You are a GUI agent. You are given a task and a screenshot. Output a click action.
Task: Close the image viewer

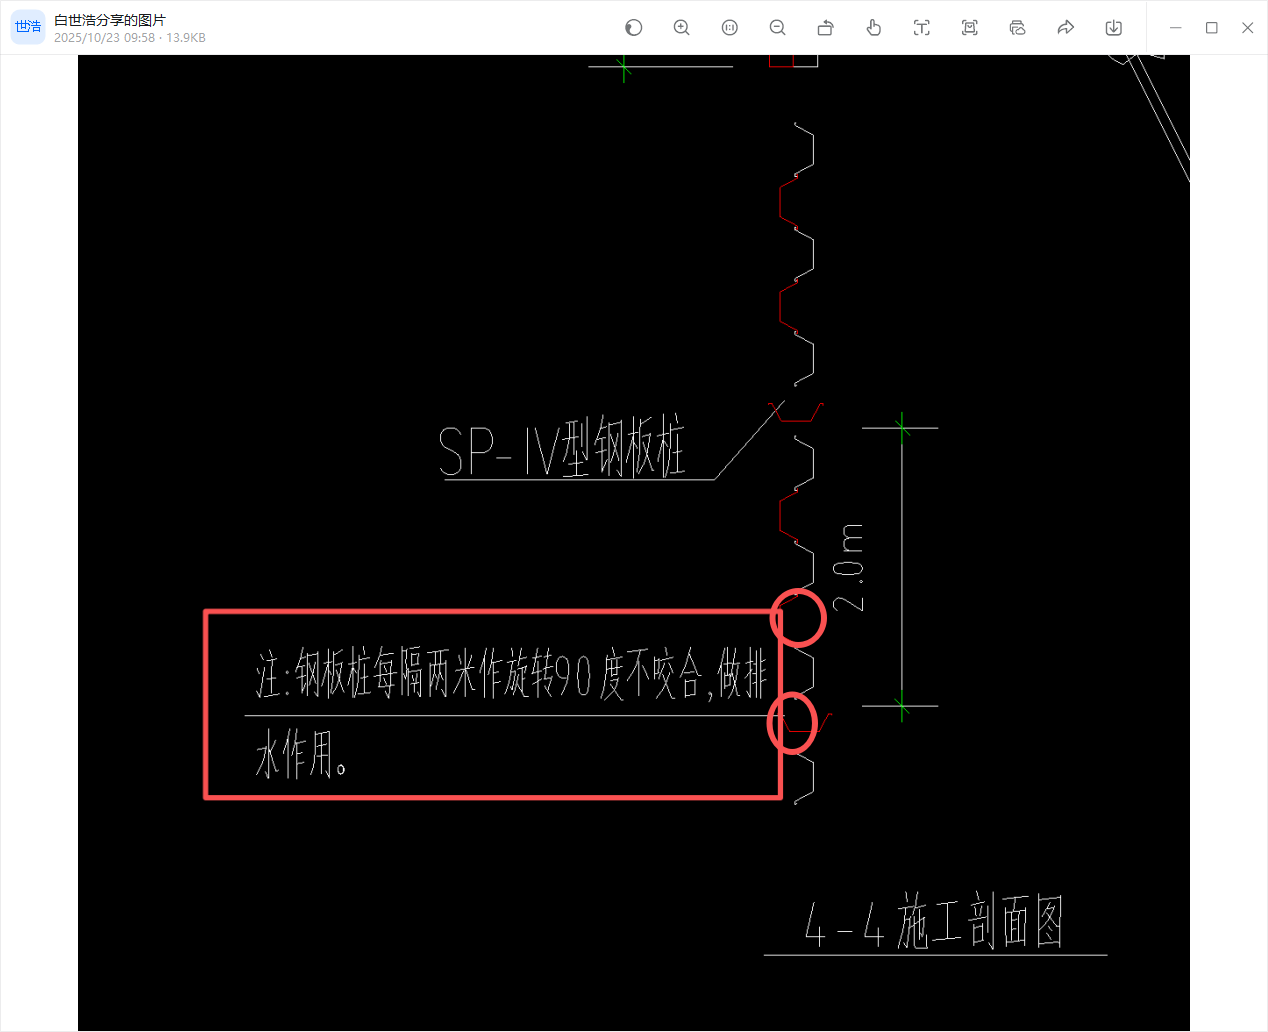(x=1247, y=27)
